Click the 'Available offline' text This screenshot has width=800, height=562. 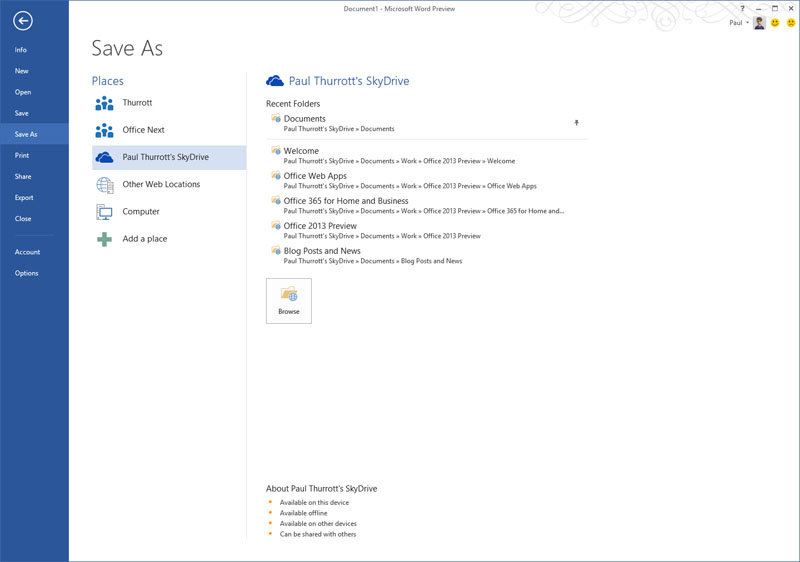pos(304,513)
